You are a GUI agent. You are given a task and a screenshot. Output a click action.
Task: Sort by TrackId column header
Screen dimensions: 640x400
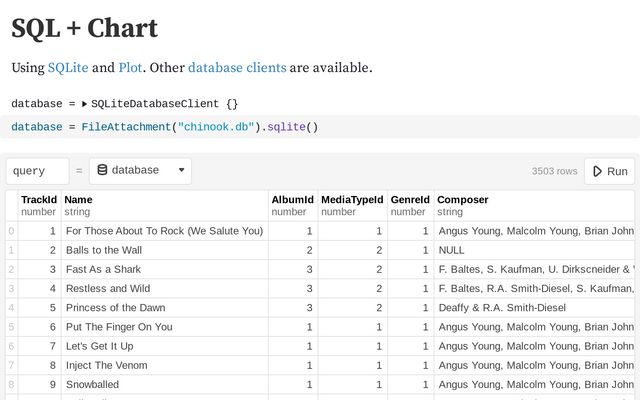39,200
